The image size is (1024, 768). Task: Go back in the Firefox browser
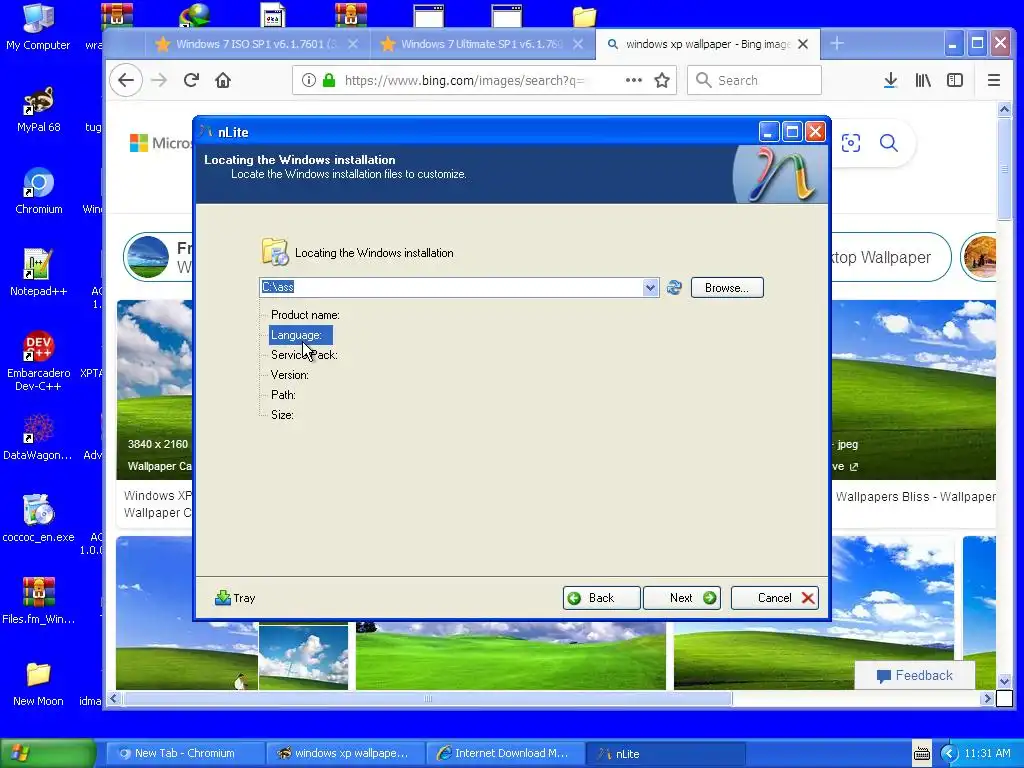(x=126, y=80)
